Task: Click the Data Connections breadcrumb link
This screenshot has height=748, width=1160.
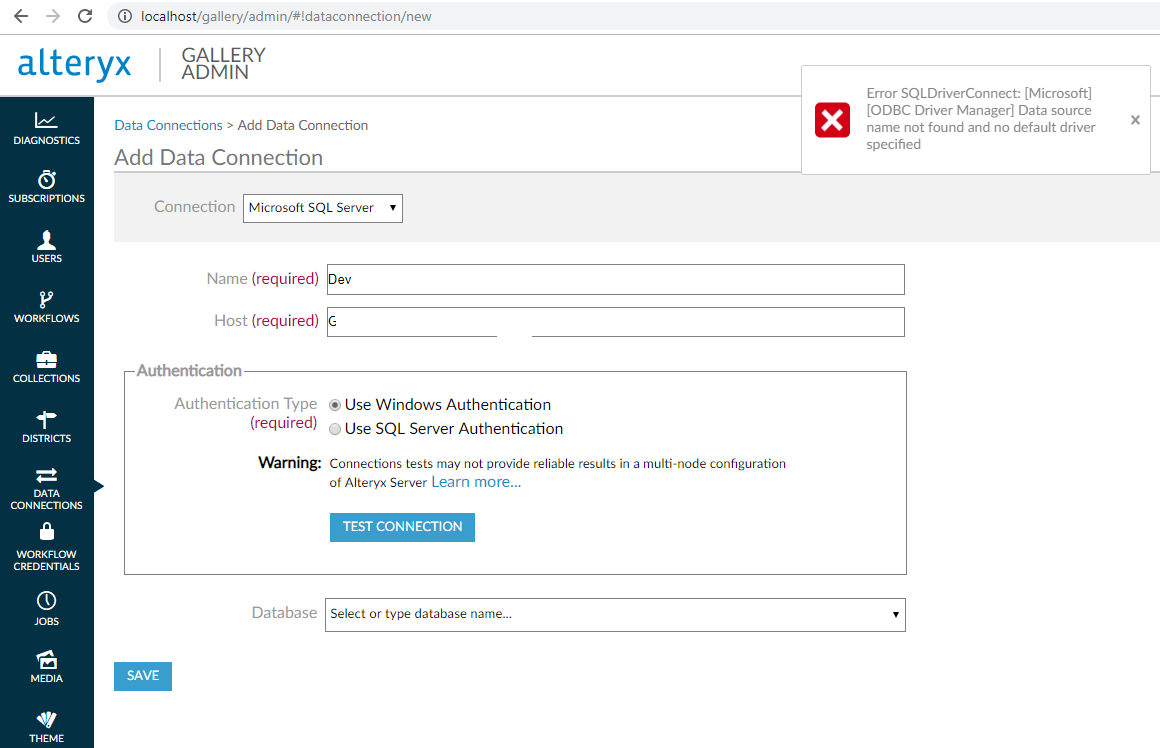Action: 167,124
